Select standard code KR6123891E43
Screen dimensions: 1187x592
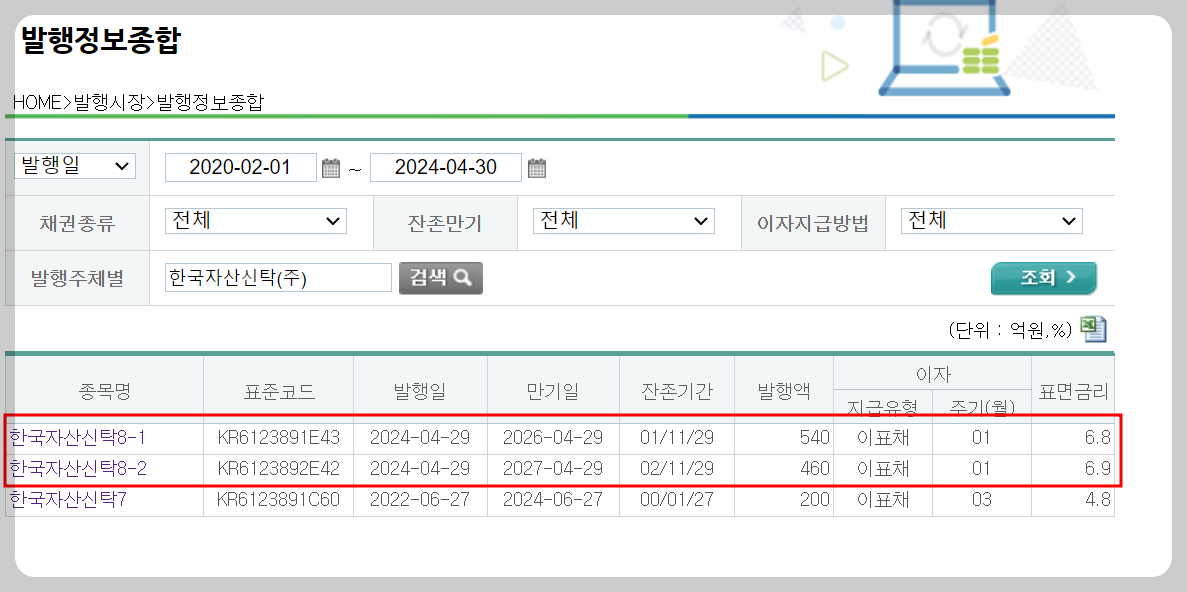tap(279, 438)
